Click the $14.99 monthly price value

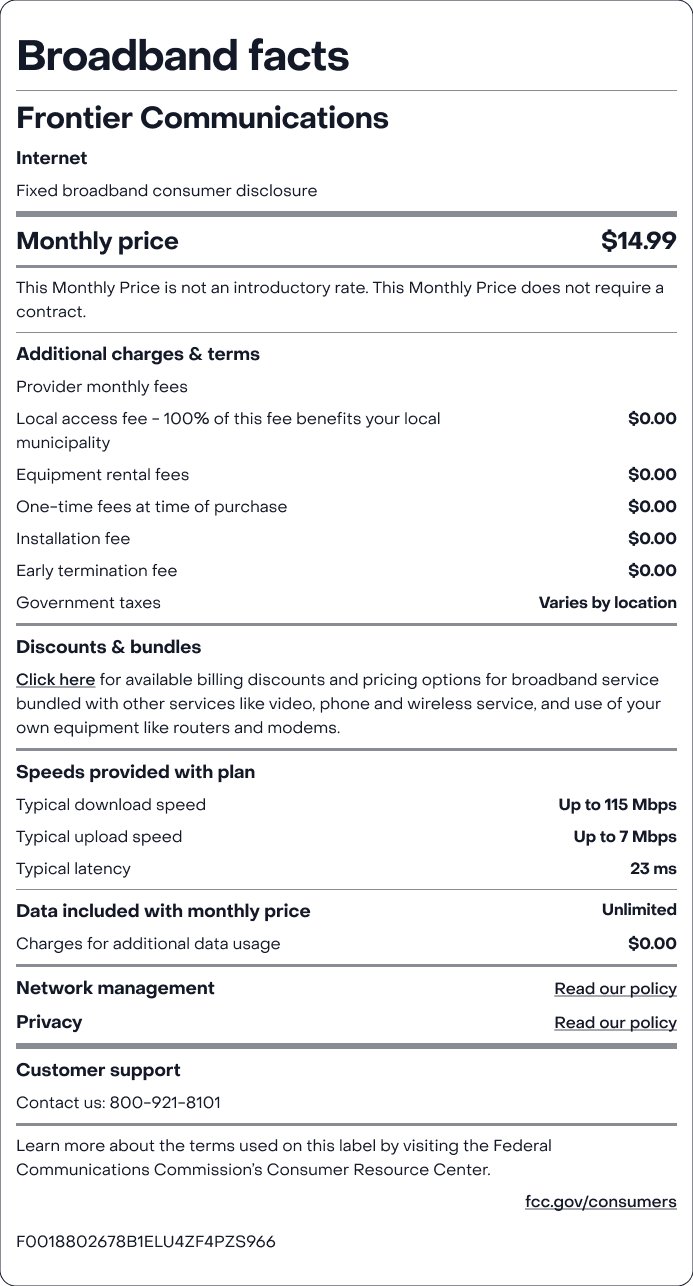pyautogui.click(x=638, y=241)
